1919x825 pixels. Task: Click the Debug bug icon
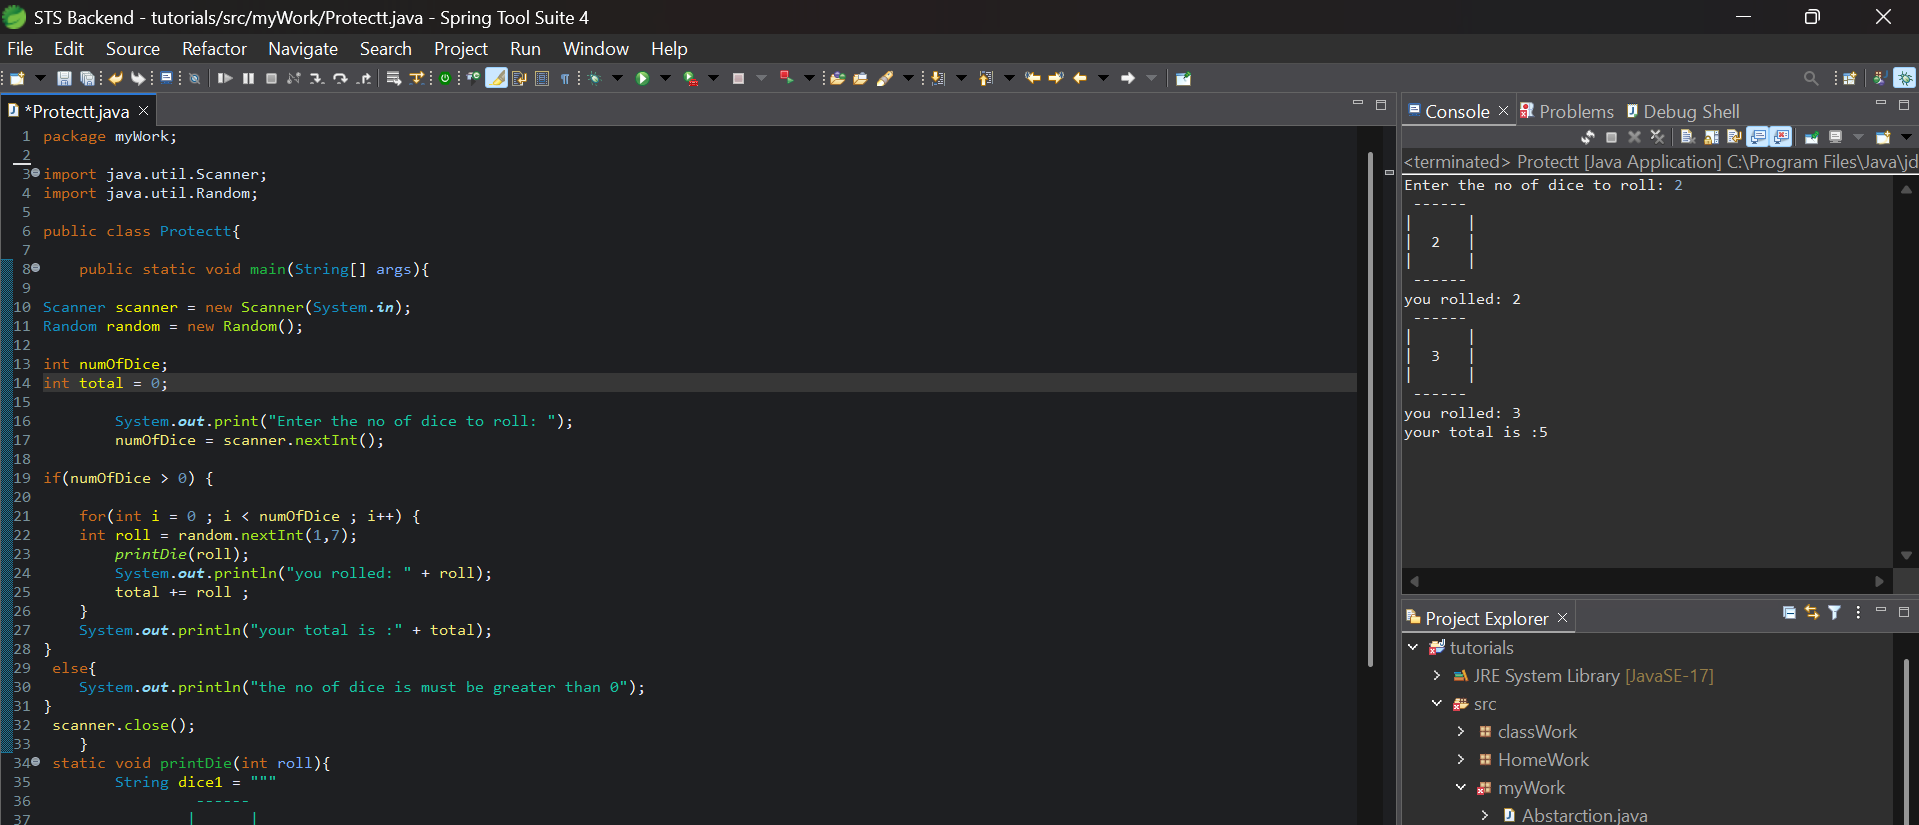[x=594, y=78]
